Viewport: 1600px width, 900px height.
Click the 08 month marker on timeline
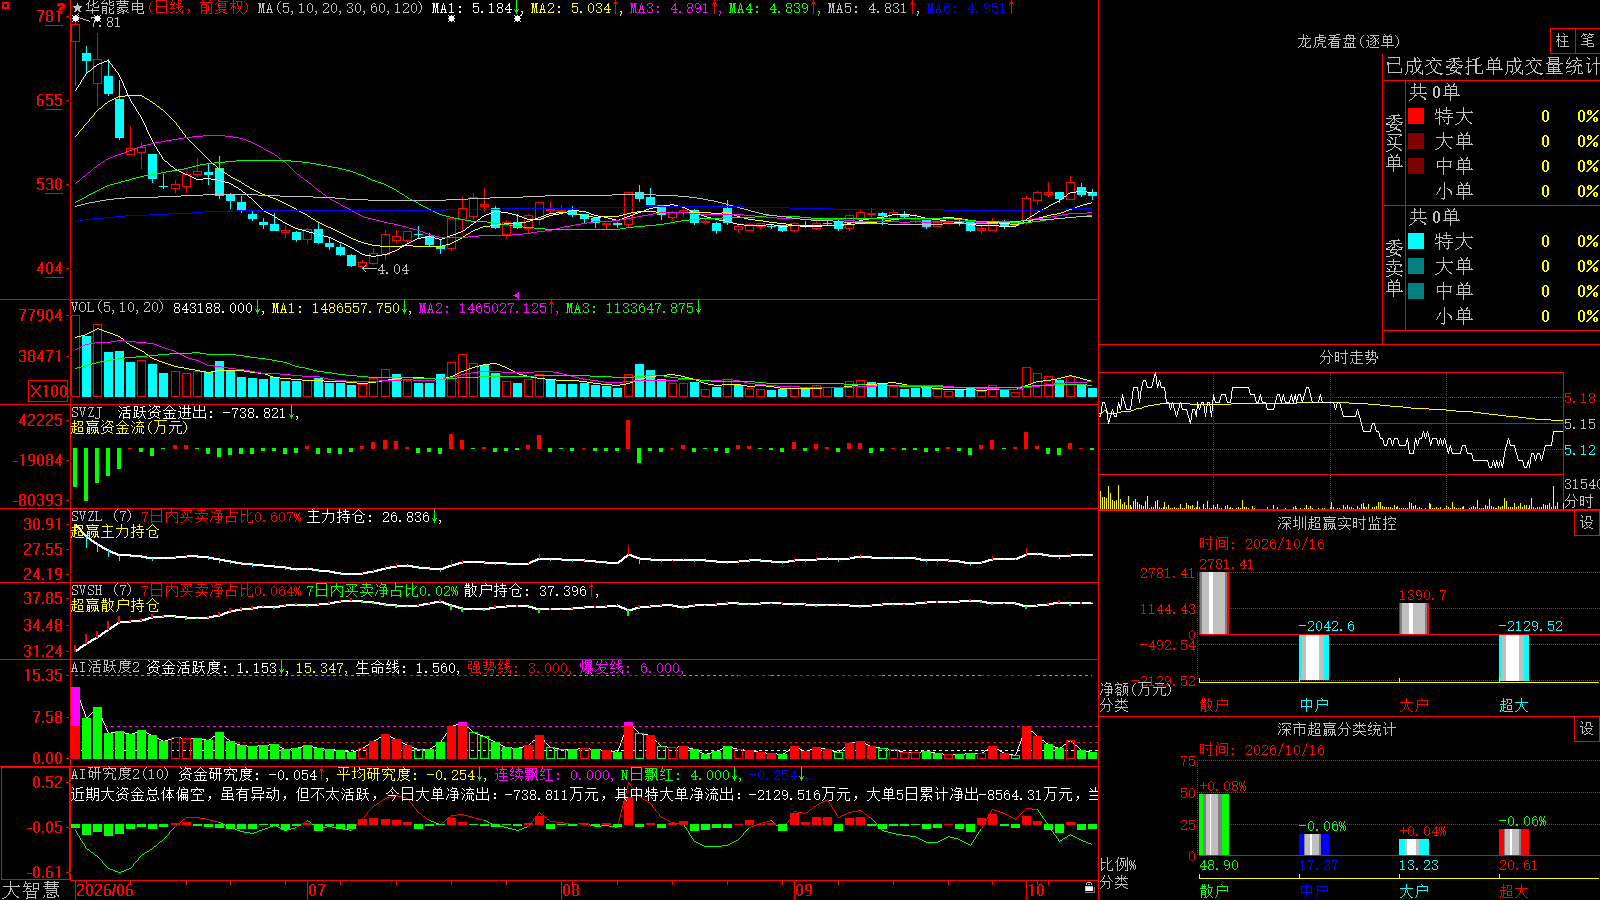click(x=571, y=890)
